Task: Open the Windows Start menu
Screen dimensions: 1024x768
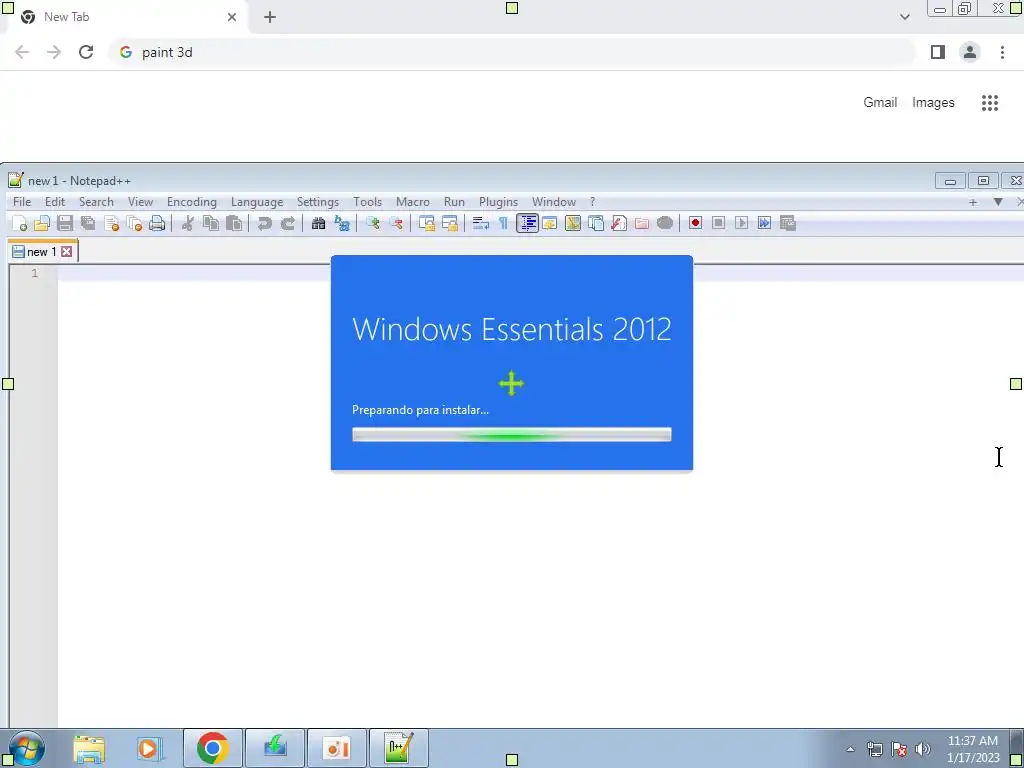Action: pos(26,748)
